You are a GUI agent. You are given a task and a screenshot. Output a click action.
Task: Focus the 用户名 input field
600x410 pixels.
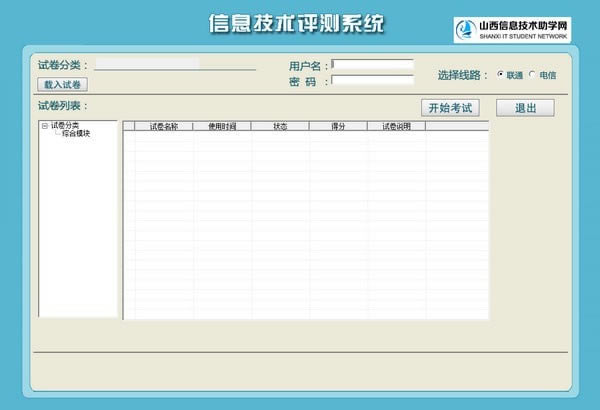coord(372,65)
